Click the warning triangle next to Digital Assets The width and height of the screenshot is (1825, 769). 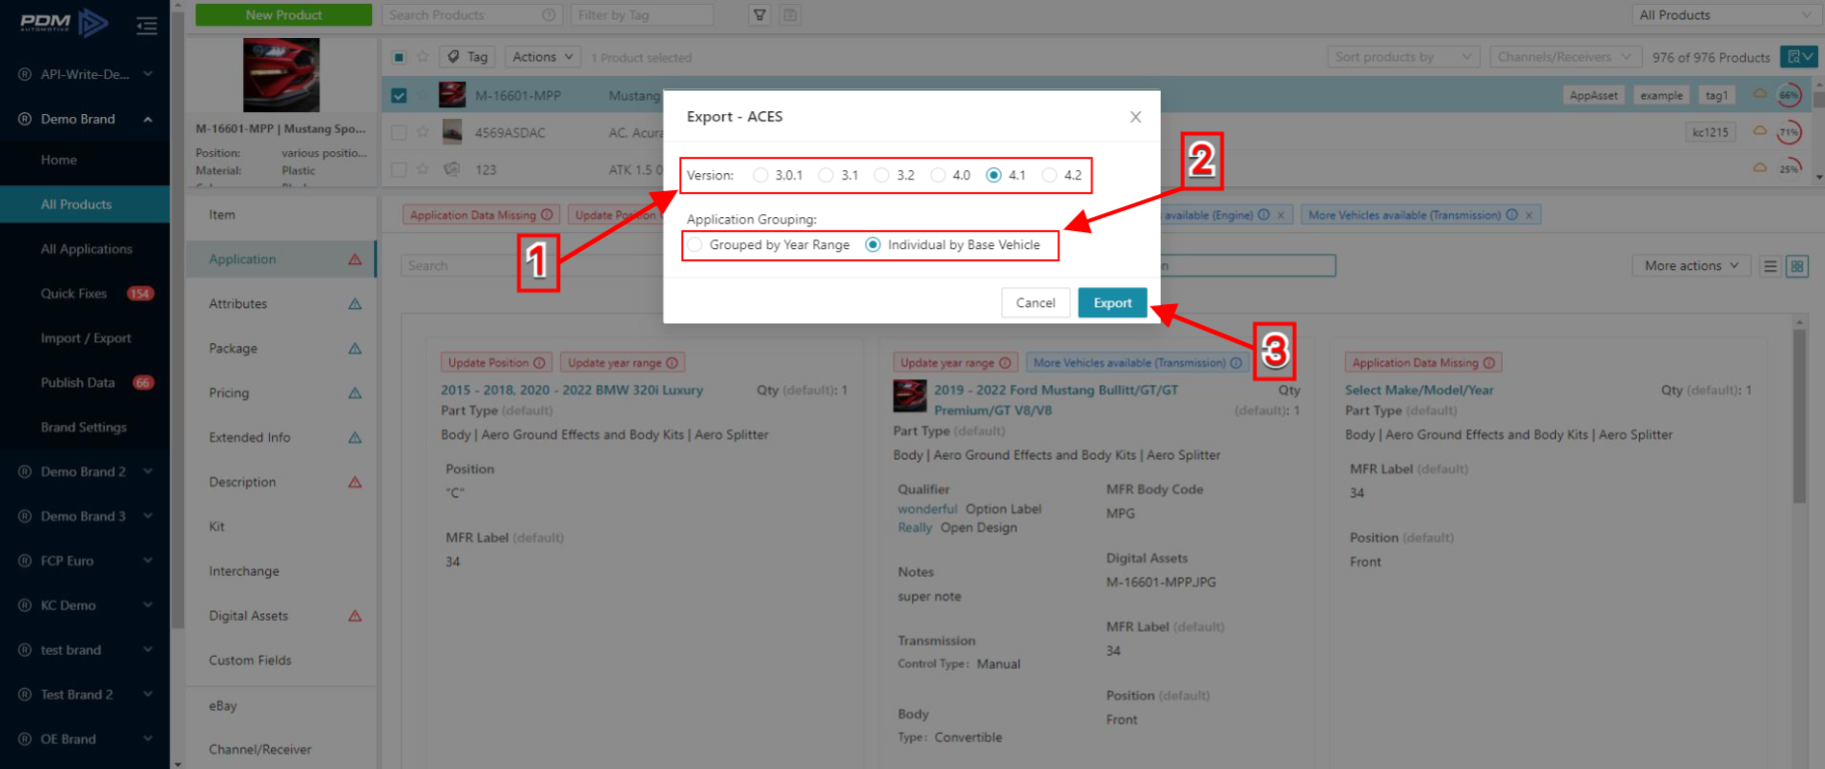[355, 616]
